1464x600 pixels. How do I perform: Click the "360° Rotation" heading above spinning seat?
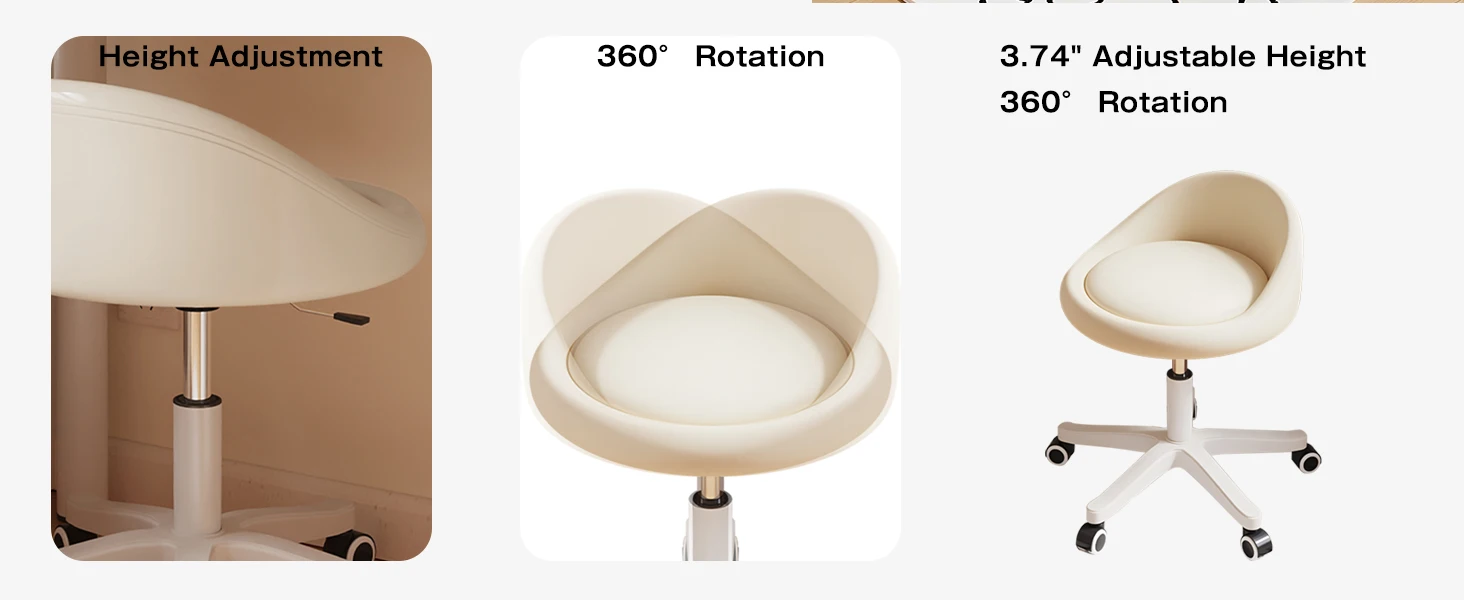click(x=710, y=56)
